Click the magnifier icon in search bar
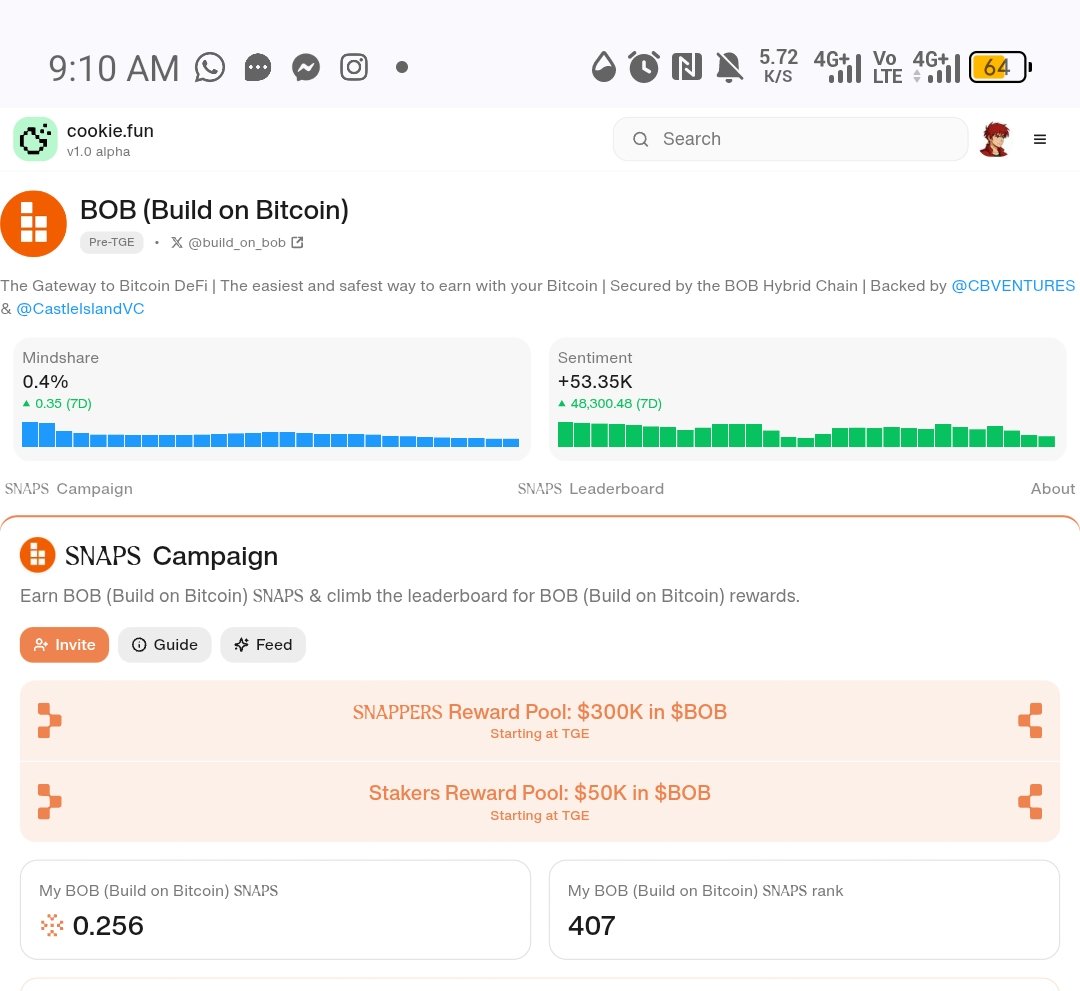 click(x=641, y=139)
